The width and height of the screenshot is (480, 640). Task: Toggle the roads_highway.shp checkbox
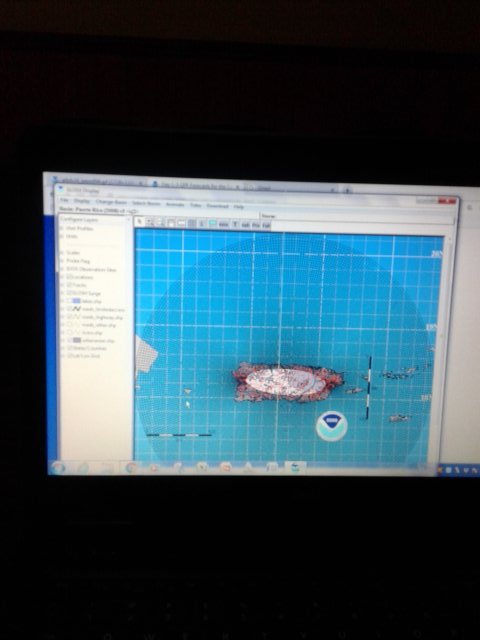click(69, 317)
